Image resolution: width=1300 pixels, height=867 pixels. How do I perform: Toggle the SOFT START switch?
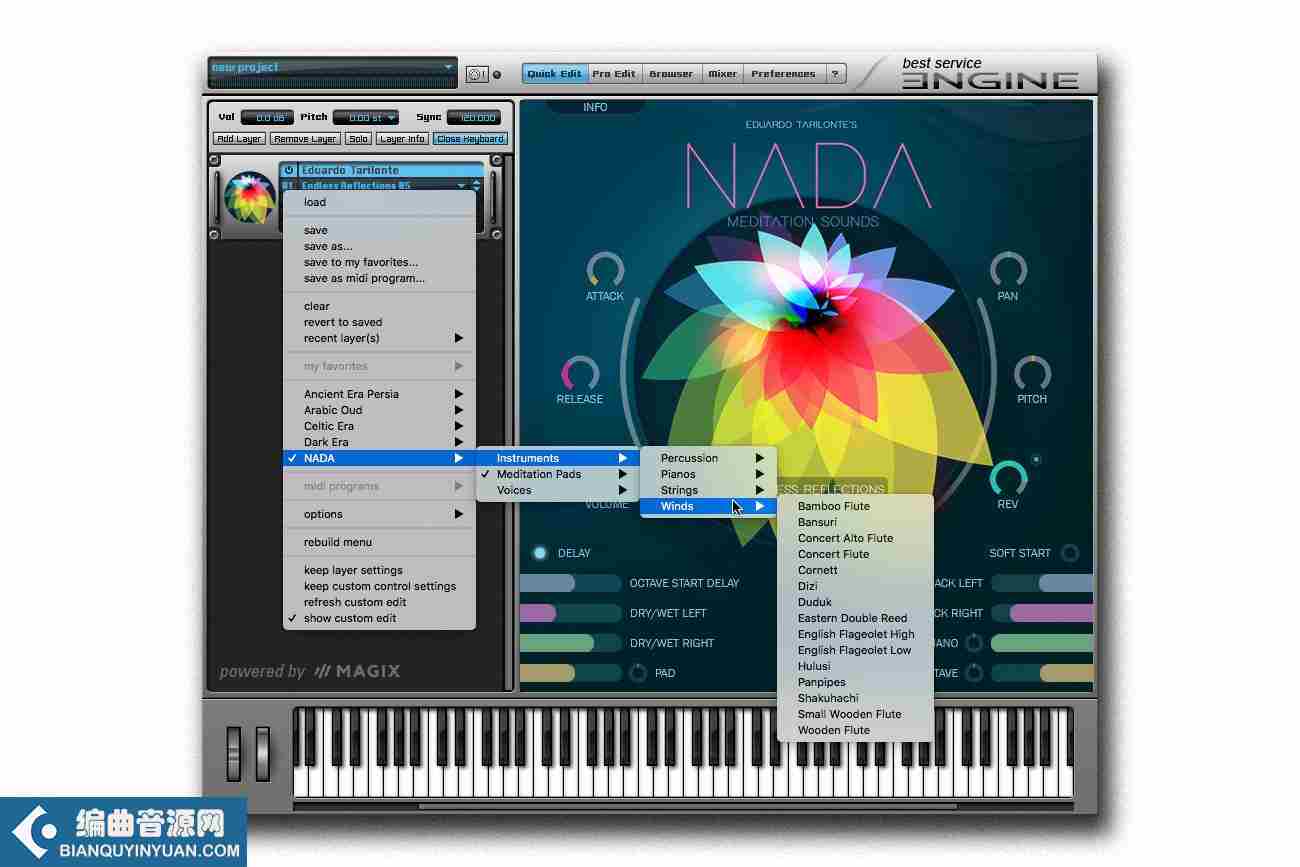point(1070,553)
